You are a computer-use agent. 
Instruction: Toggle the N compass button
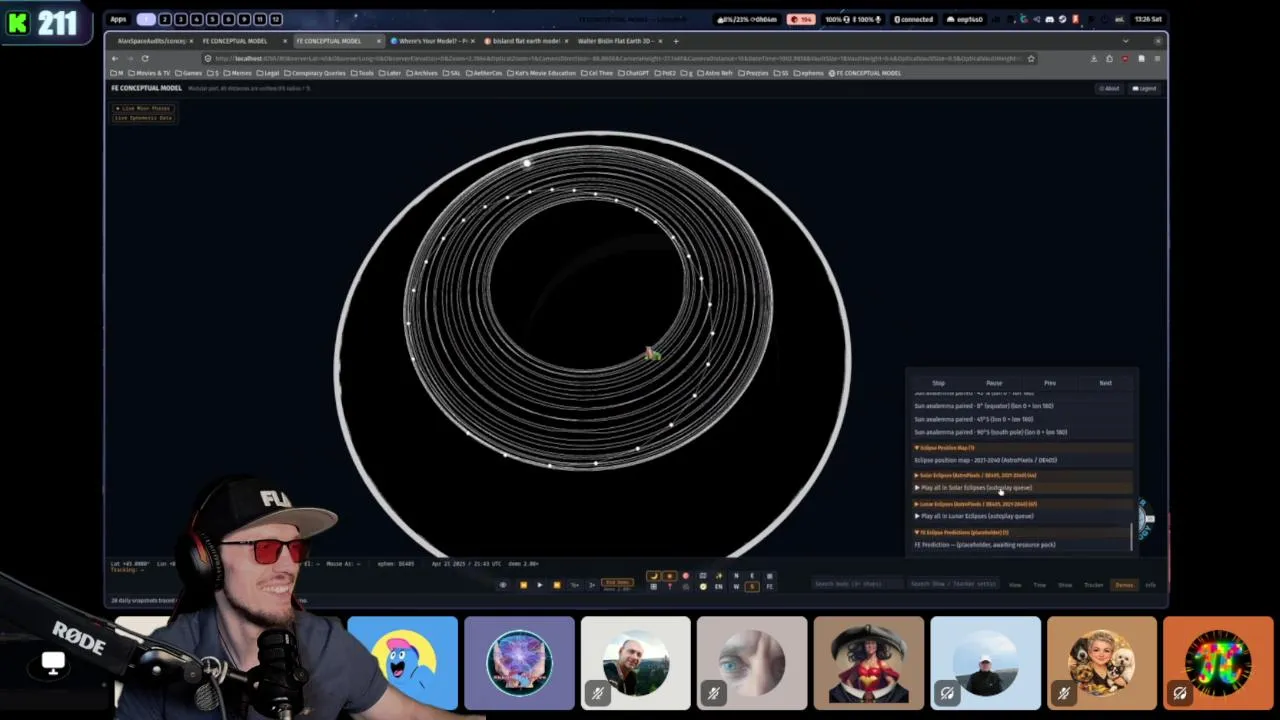(x=736, y=576)
